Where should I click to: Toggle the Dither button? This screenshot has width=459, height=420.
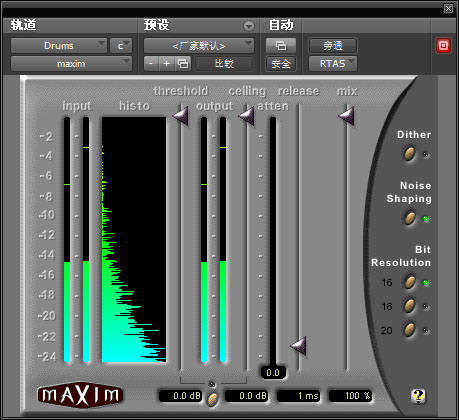pos(410,154)
